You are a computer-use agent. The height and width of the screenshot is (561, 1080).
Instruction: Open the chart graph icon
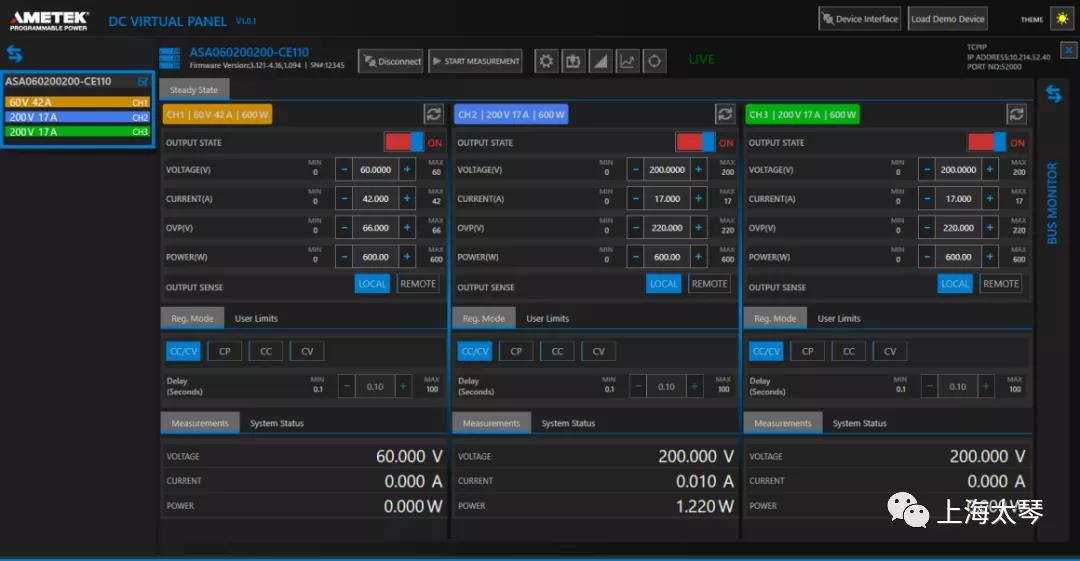627,61
